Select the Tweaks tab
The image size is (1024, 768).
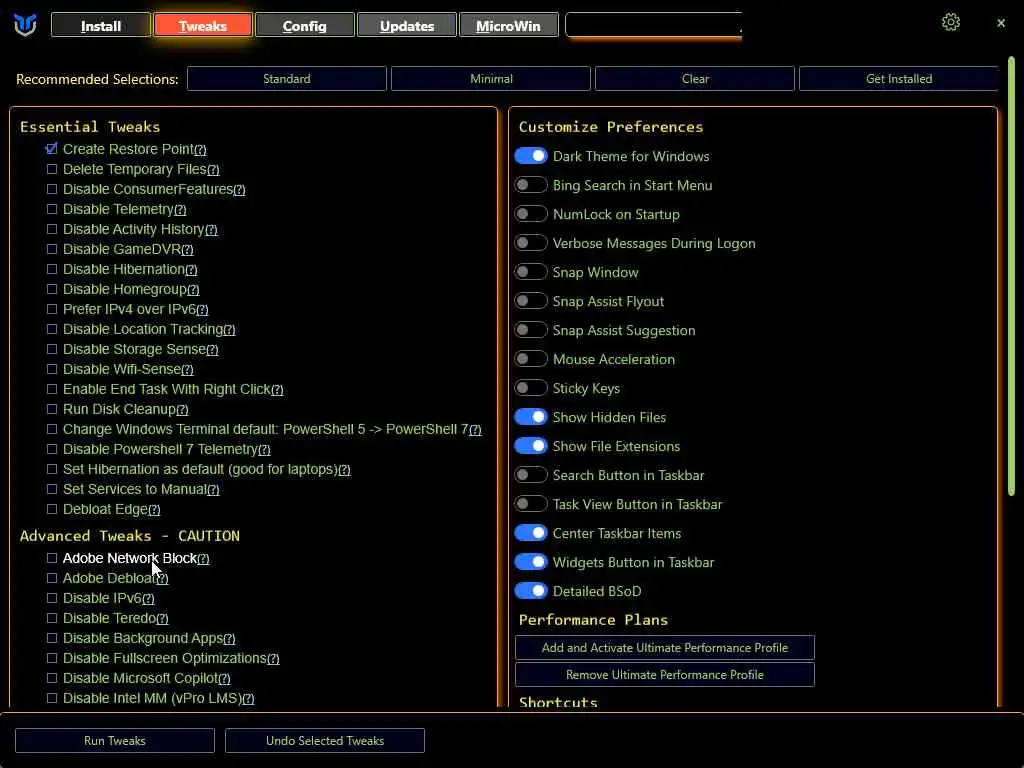202,25
